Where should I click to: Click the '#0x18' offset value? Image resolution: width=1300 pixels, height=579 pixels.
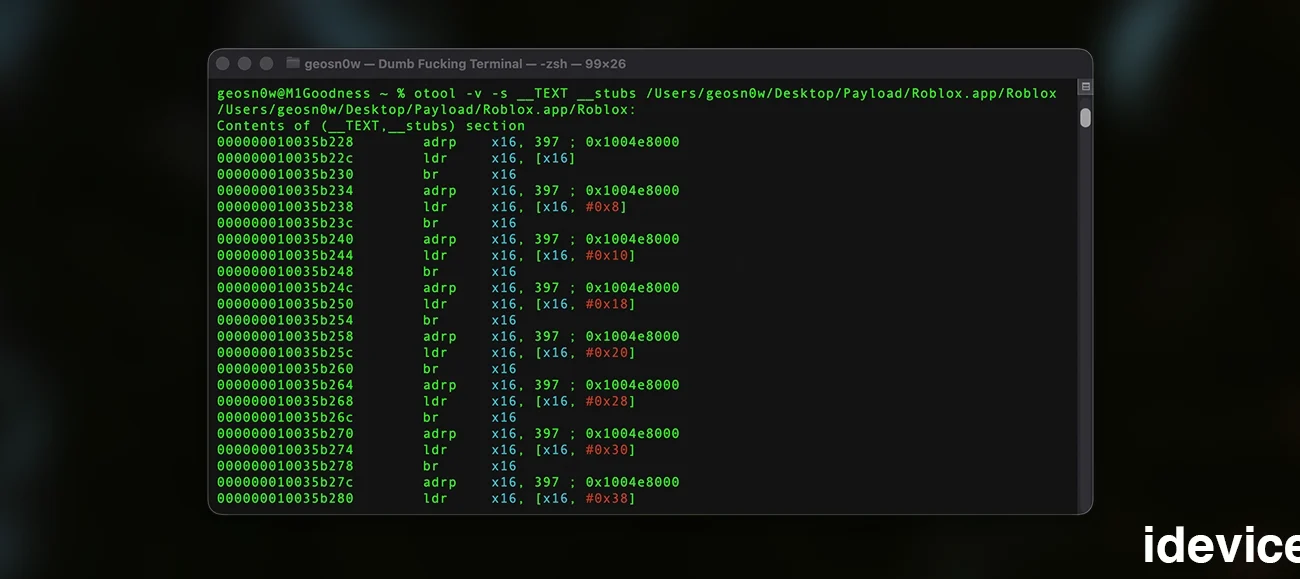pyautogui.click(x=606, y=304)
